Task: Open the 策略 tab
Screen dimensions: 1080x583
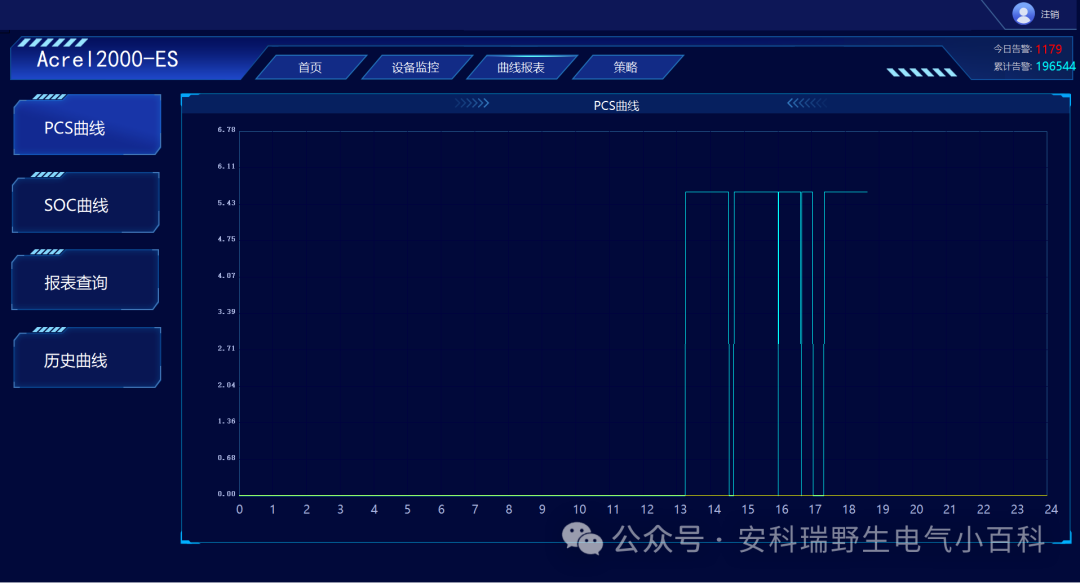Action: [x=626, y=68]
